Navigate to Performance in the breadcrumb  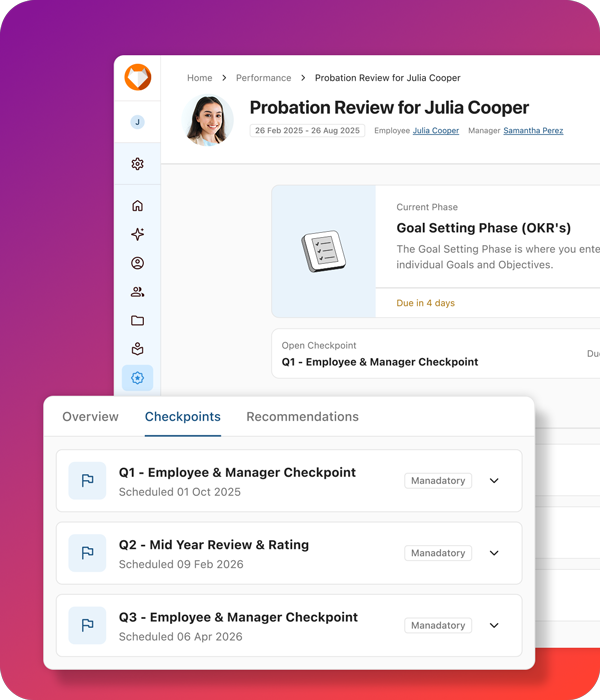tap(264, 78)
